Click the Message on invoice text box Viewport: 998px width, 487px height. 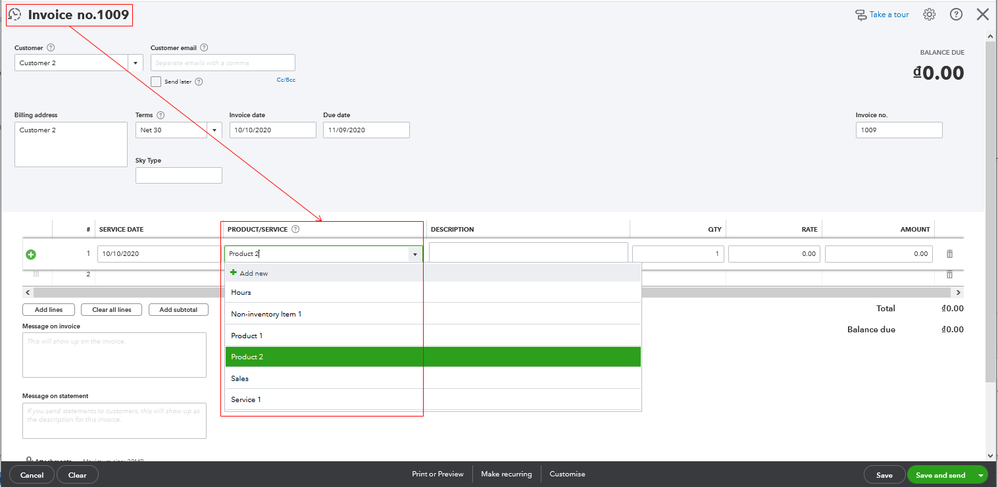click(x=115, y=355)
